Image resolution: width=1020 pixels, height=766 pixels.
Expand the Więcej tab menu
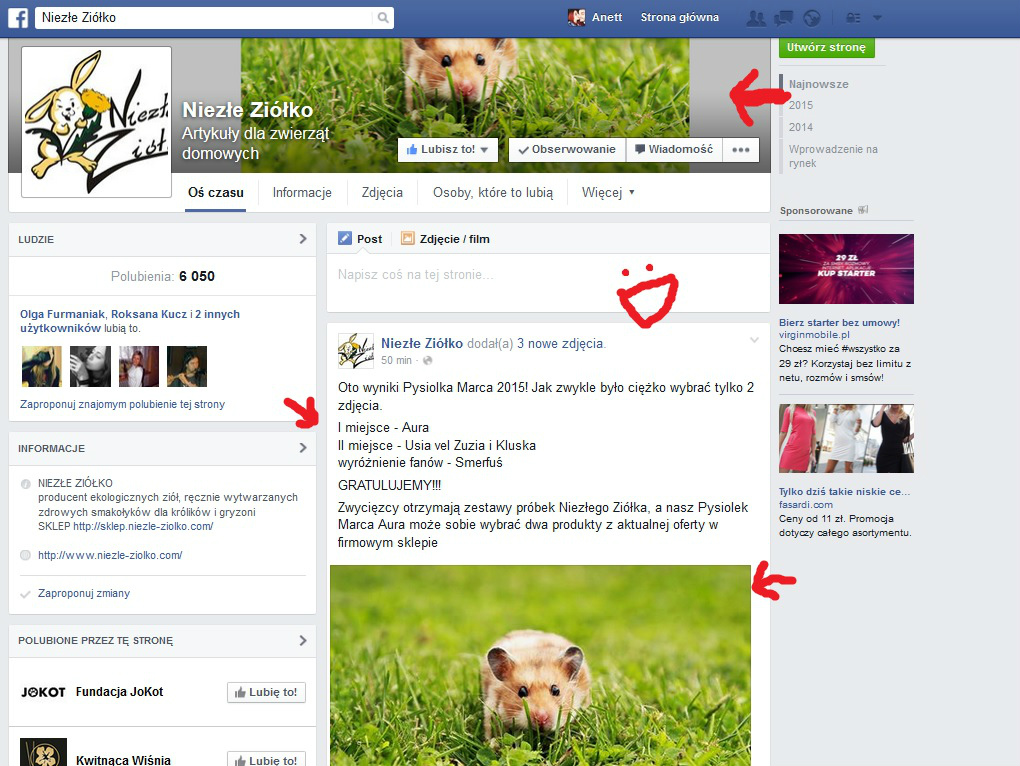(x=608, y=192)
